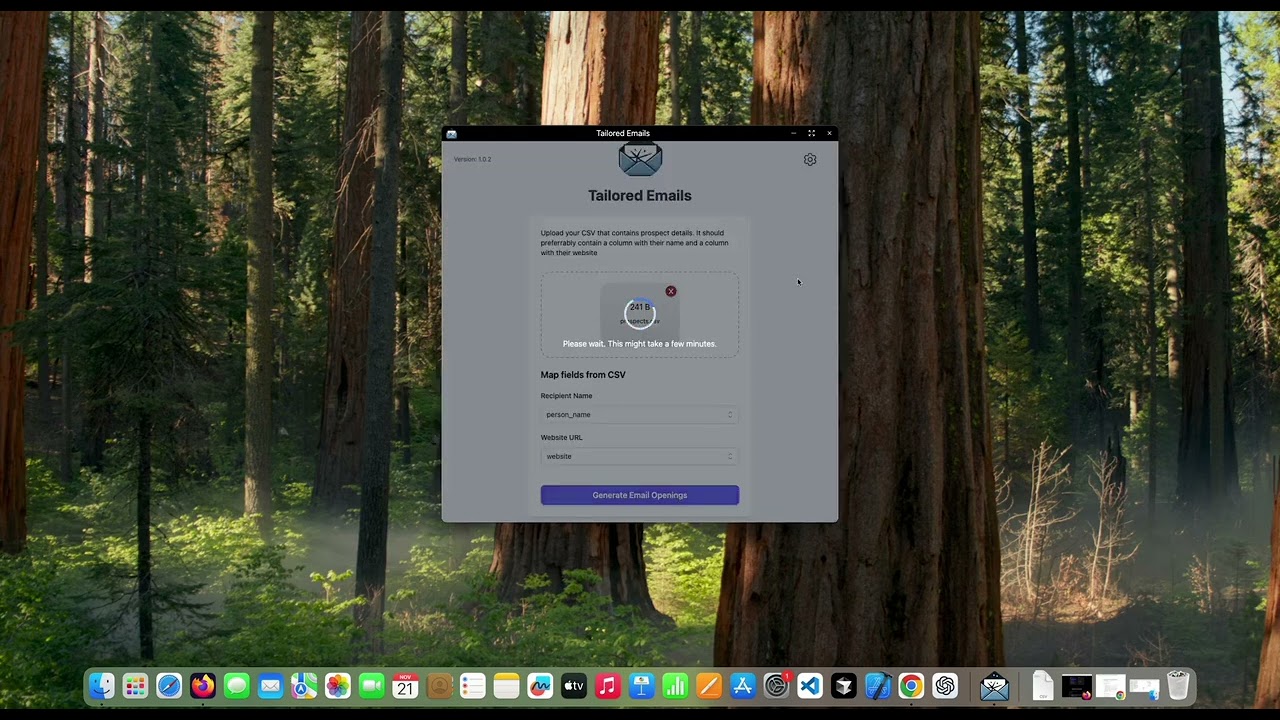This screenshot has height=720, width=1280.
Task: Open Photos from the Dock
Action: click(x=338, y=686)
